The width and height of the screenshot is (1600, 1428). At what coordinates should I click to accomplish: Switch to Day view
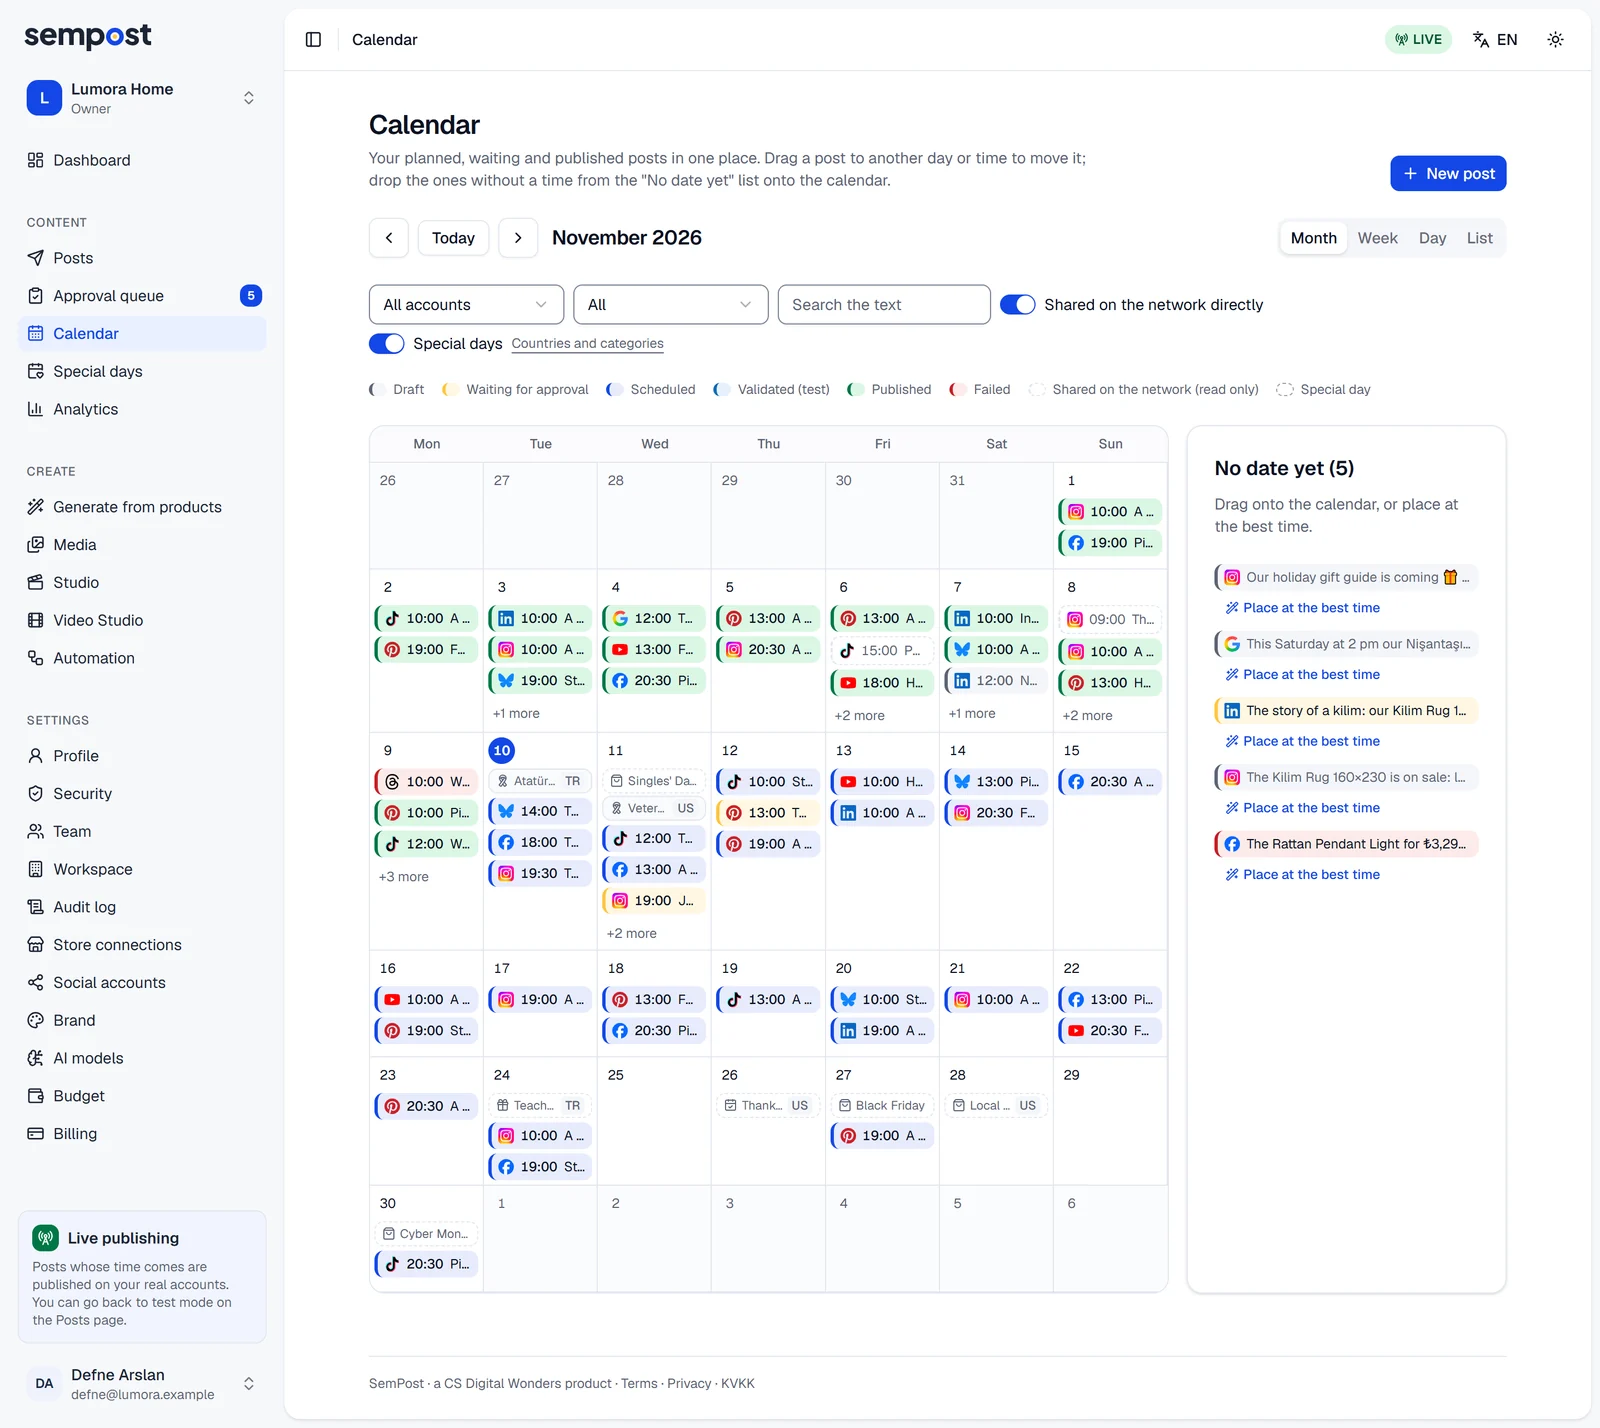1432,238
